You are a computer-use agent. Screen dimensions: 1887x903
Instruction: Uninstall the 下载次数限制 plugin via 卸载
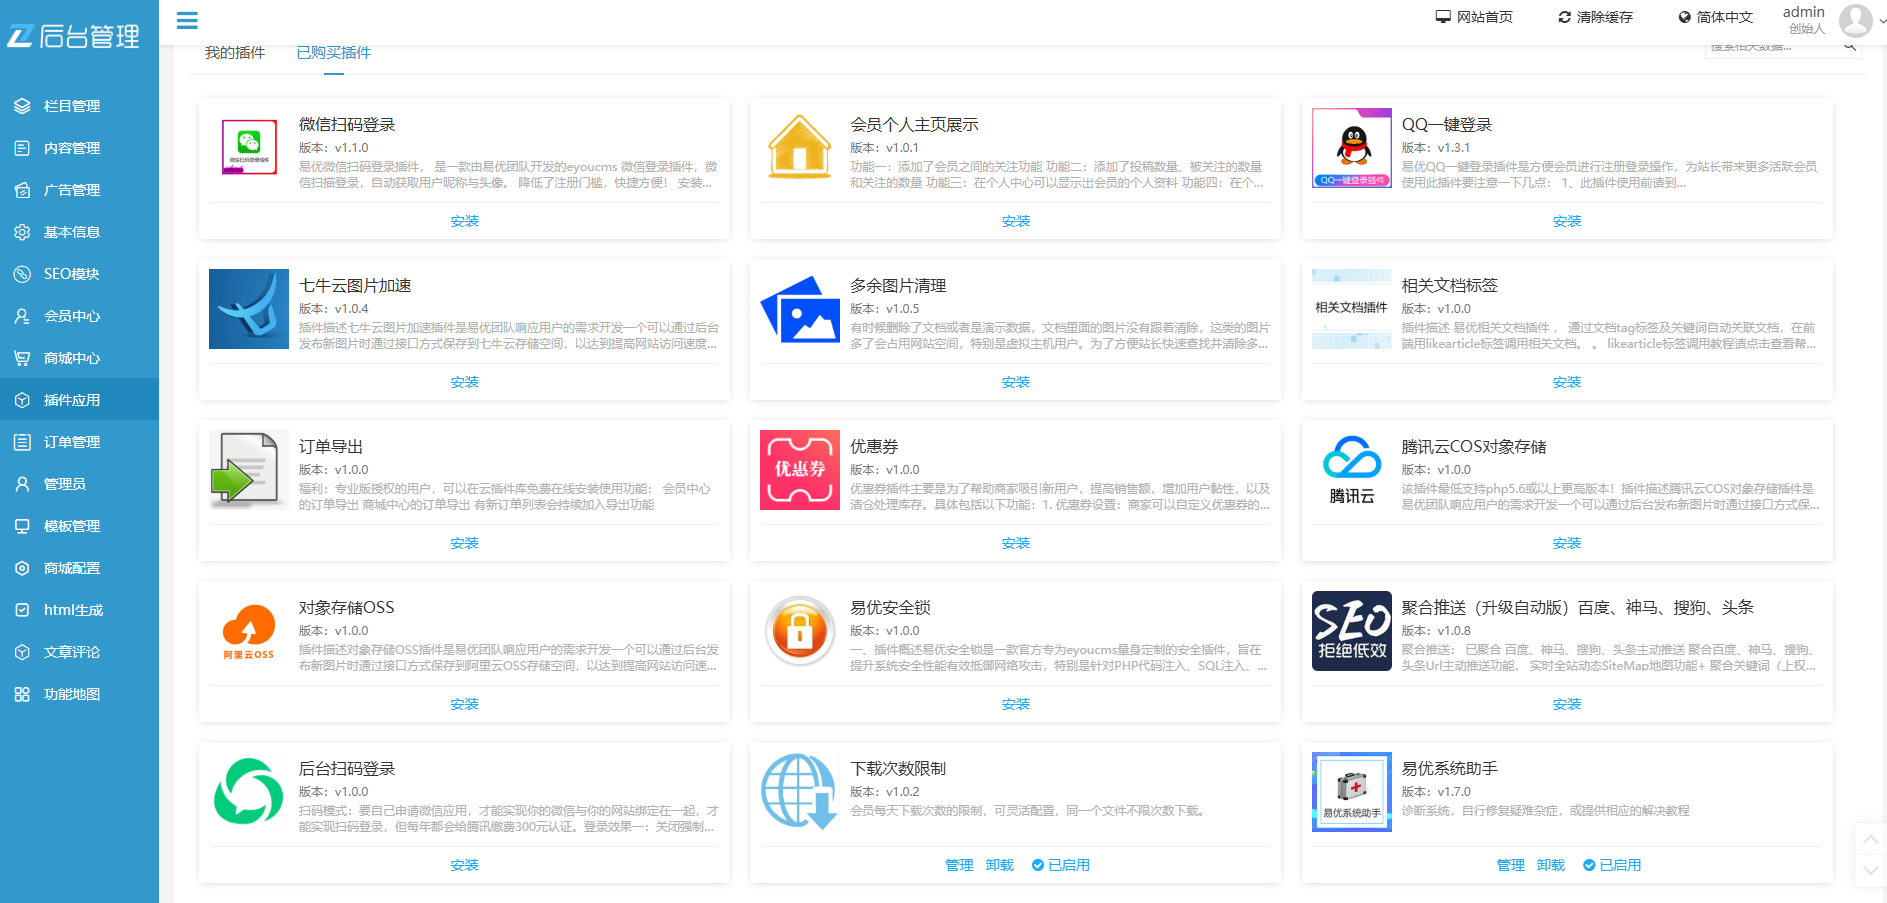pyautogui.click(x=999, y=864)
